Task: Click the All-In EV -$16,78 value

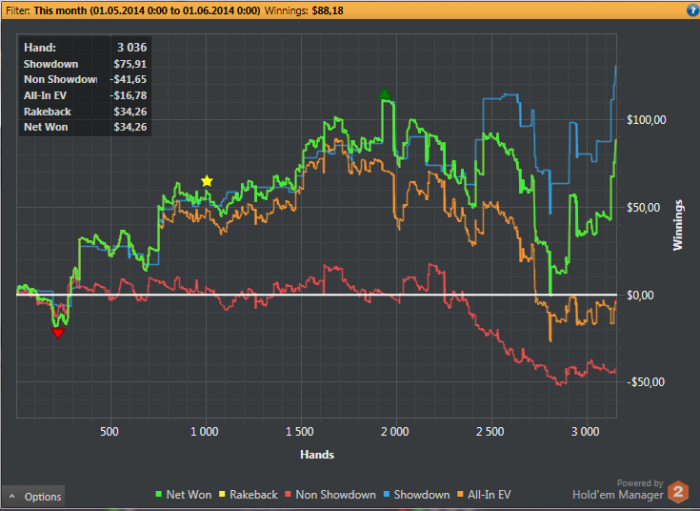Action: pos(128,96)
